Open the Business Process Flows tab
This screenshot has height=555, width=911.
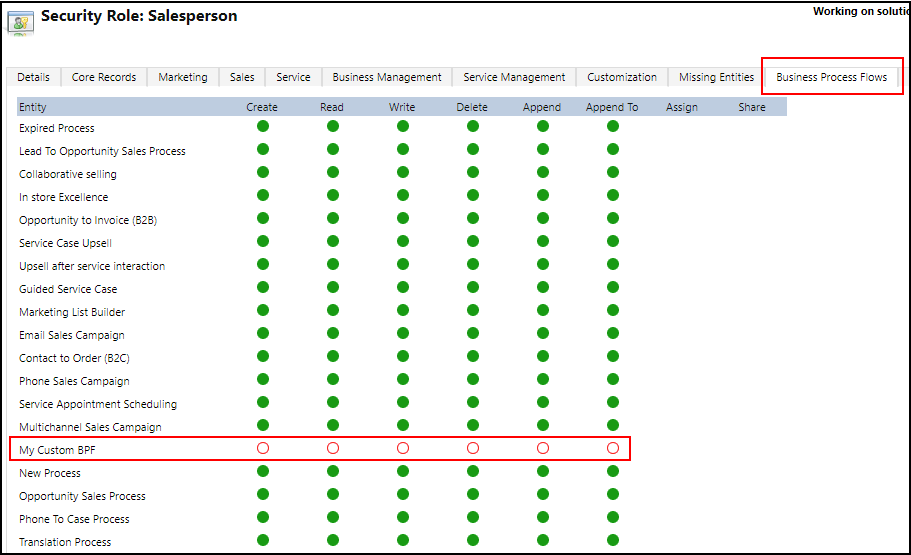[831, 77]
